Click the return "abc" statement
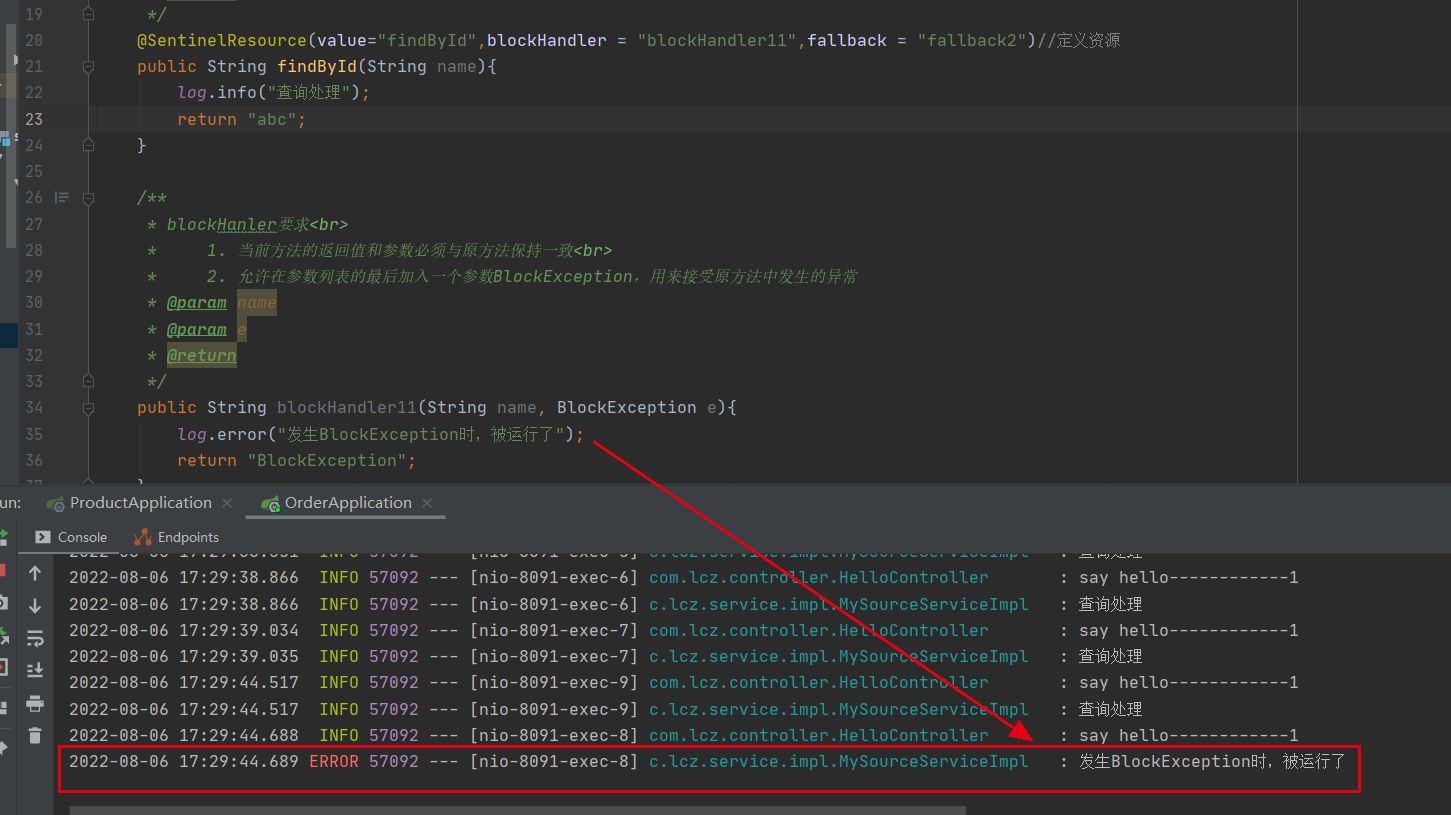1451x815 pixels. coord(241,119)
